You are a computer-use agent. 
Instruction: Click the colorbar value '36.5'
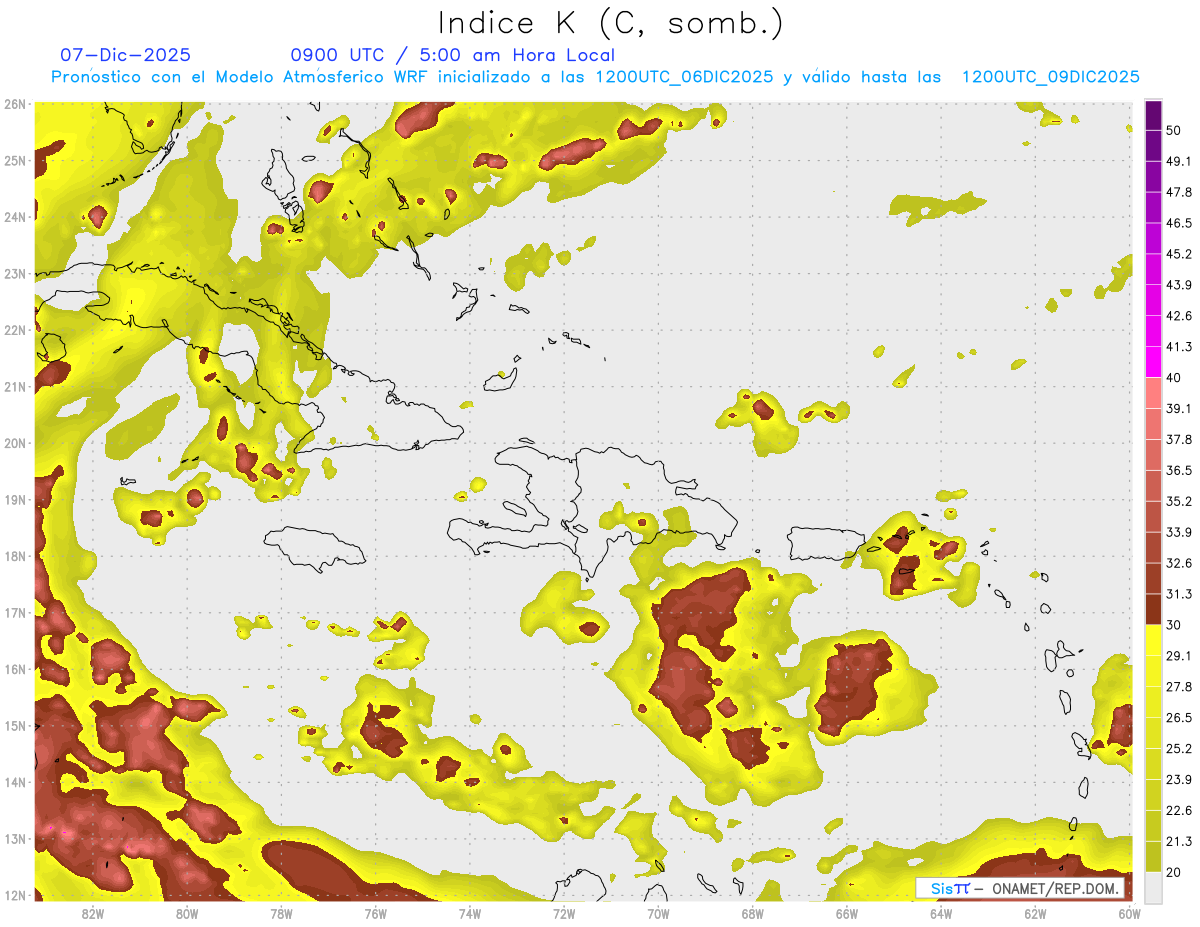(1180, 470)
